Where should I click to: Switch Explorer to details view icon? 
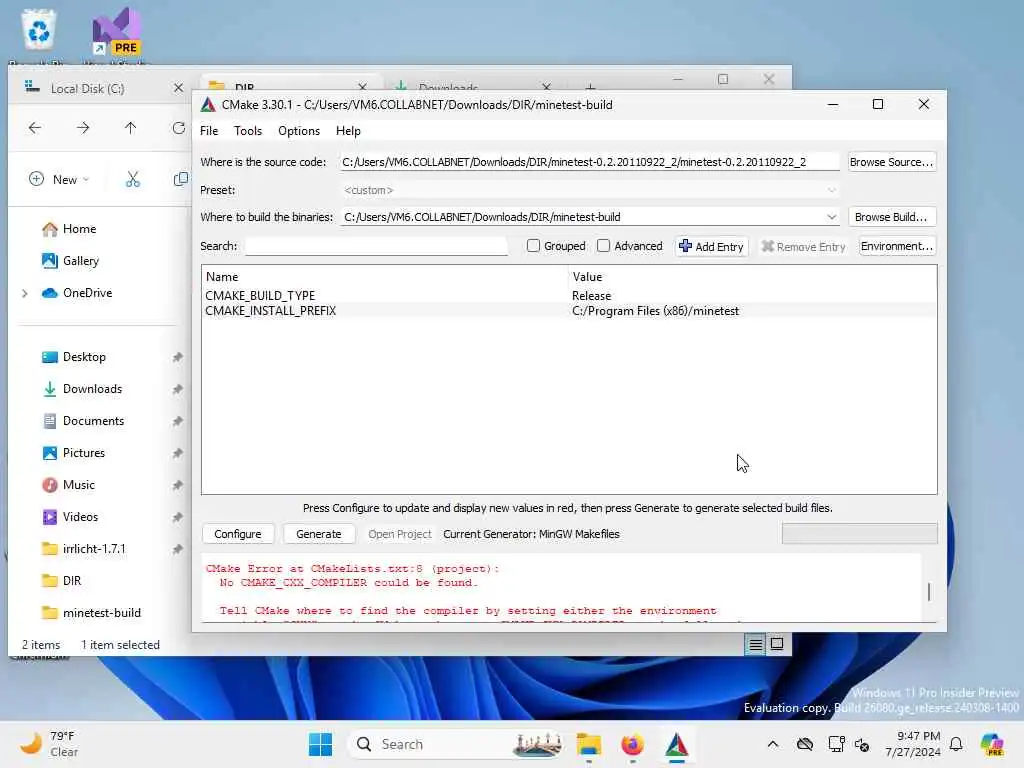coord(756,645)
